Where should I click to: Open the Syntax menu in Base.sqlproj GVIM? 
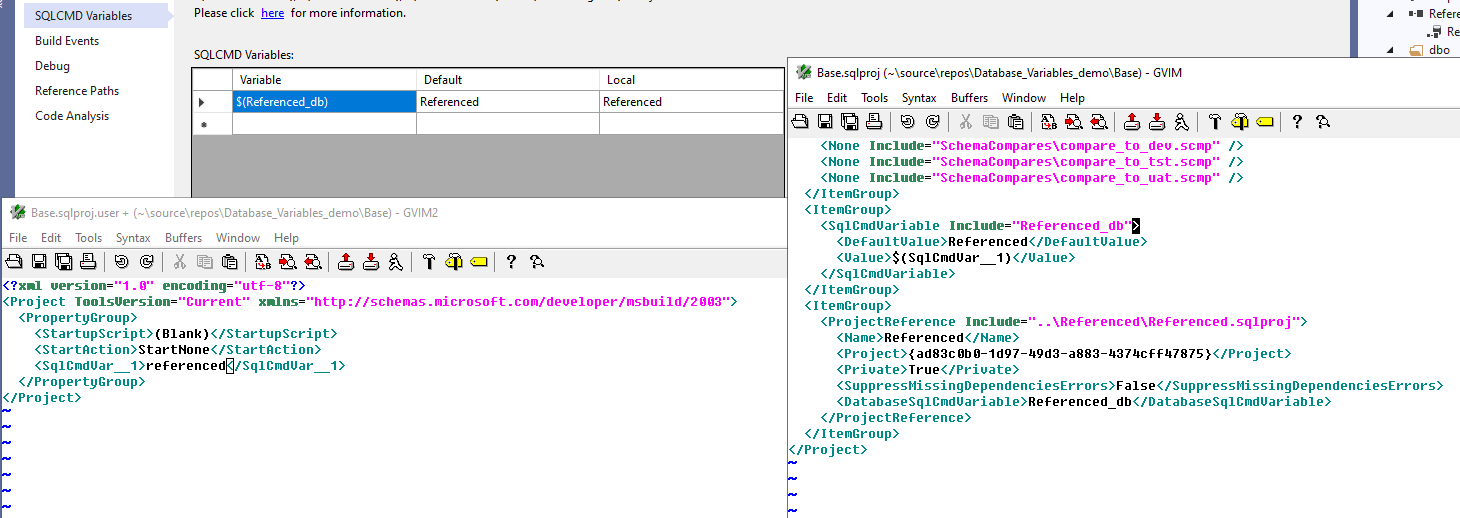coord(919,98)
